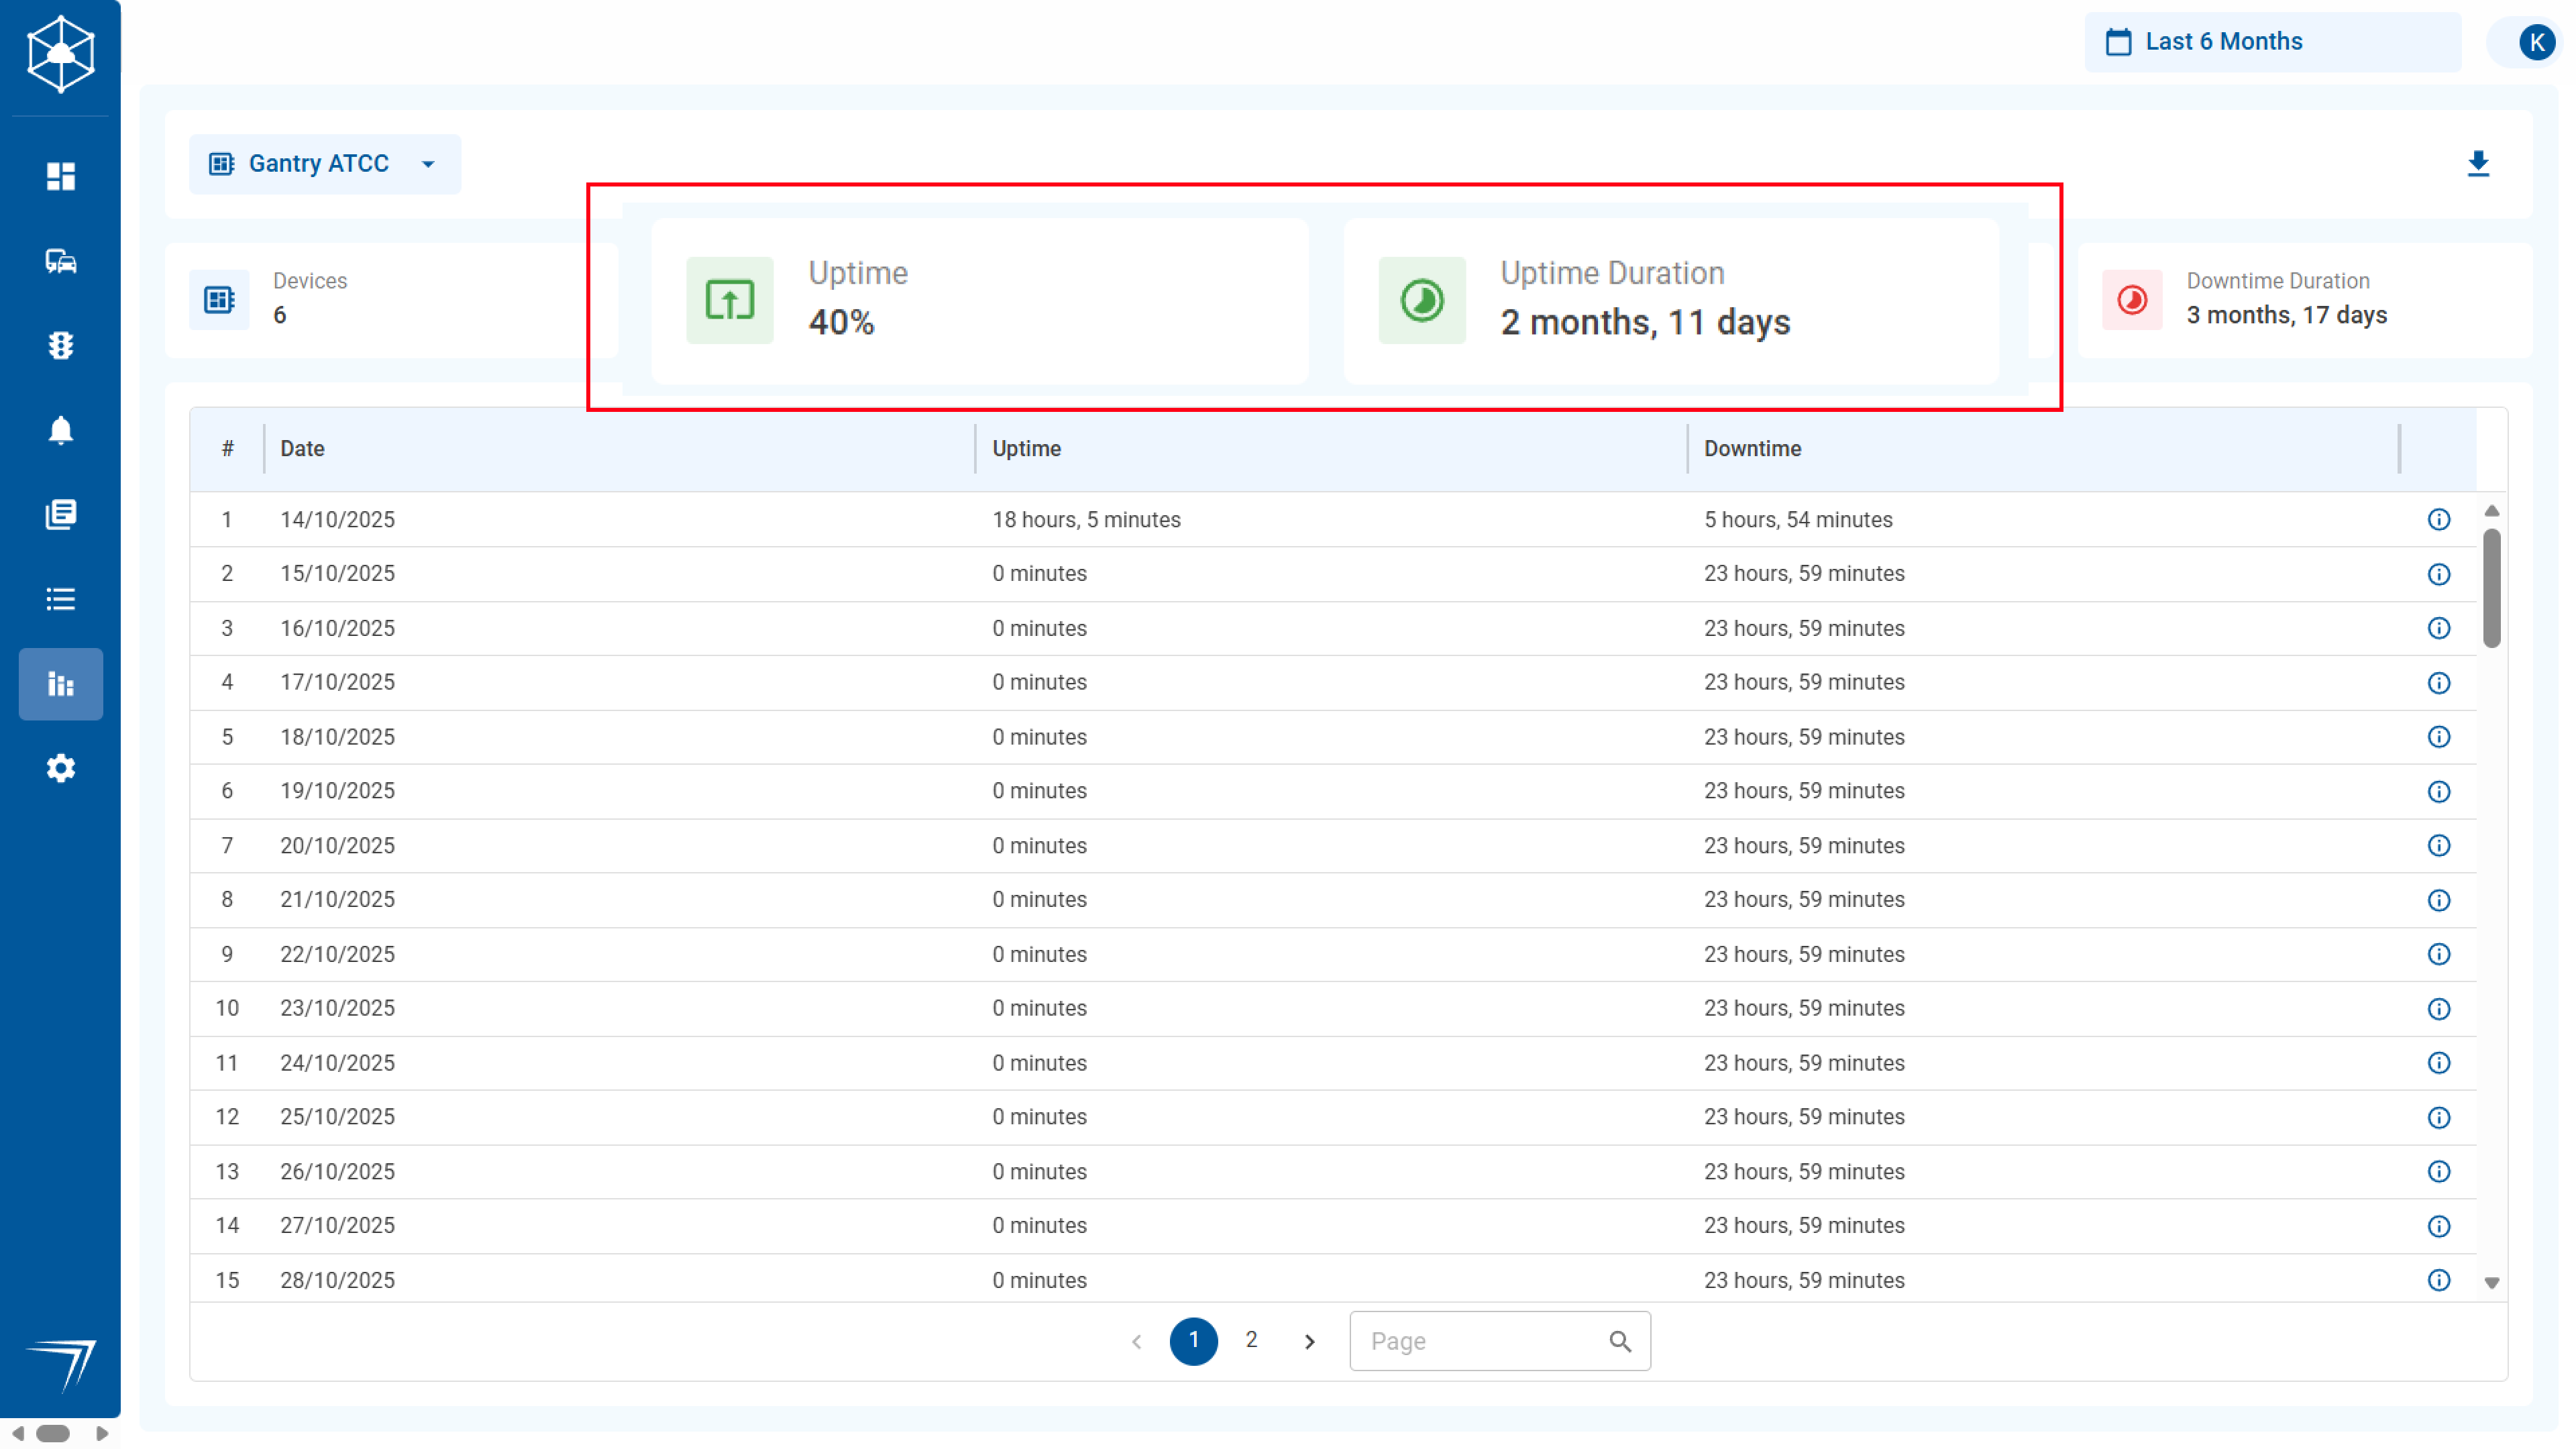Viewport: 2576px width, 1449px height.
Task: Go to page 2 of the table
Action: click(x=1251, y=1340)
